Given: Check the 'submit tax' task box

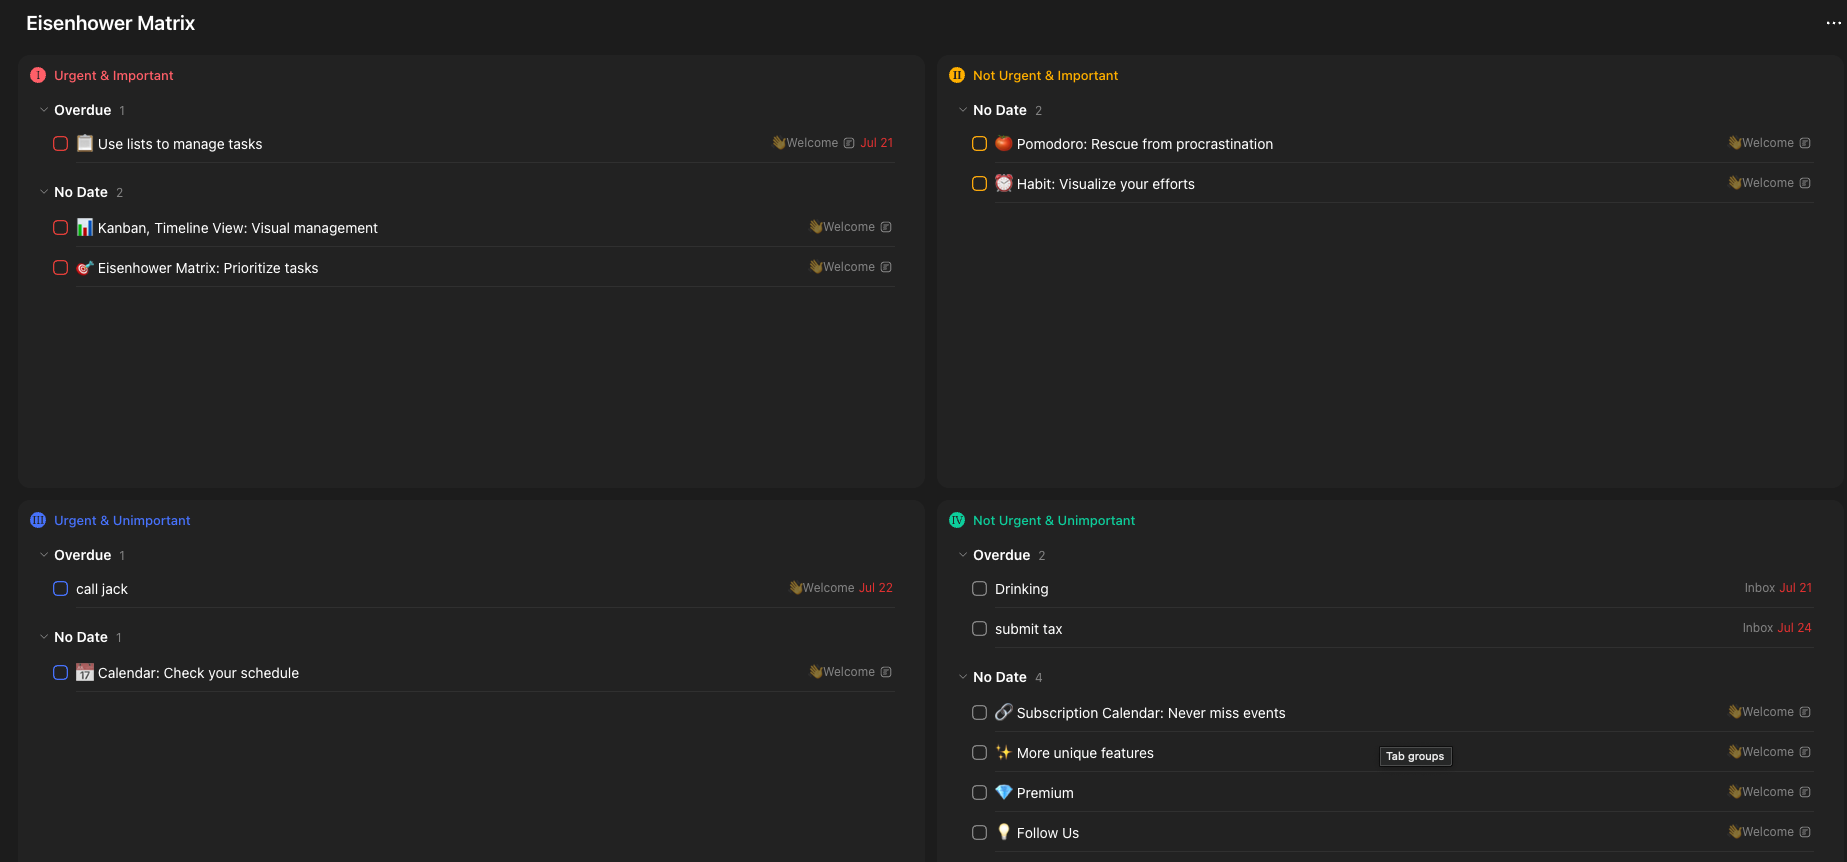Looking at the screenshot, I should [x=979, y=629].
